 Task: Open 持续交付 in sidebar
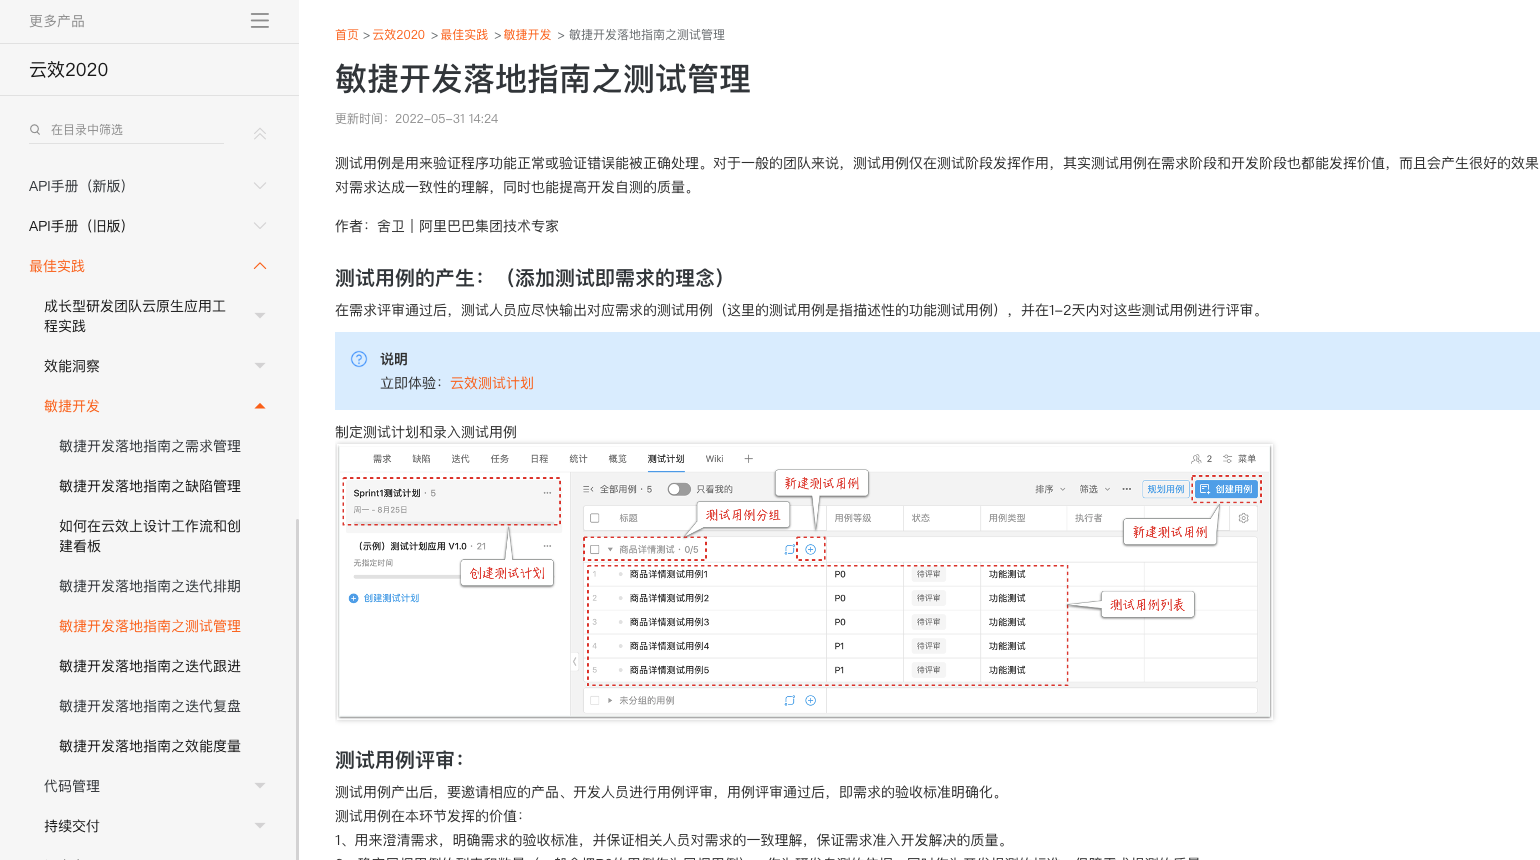tap(72, 826)
